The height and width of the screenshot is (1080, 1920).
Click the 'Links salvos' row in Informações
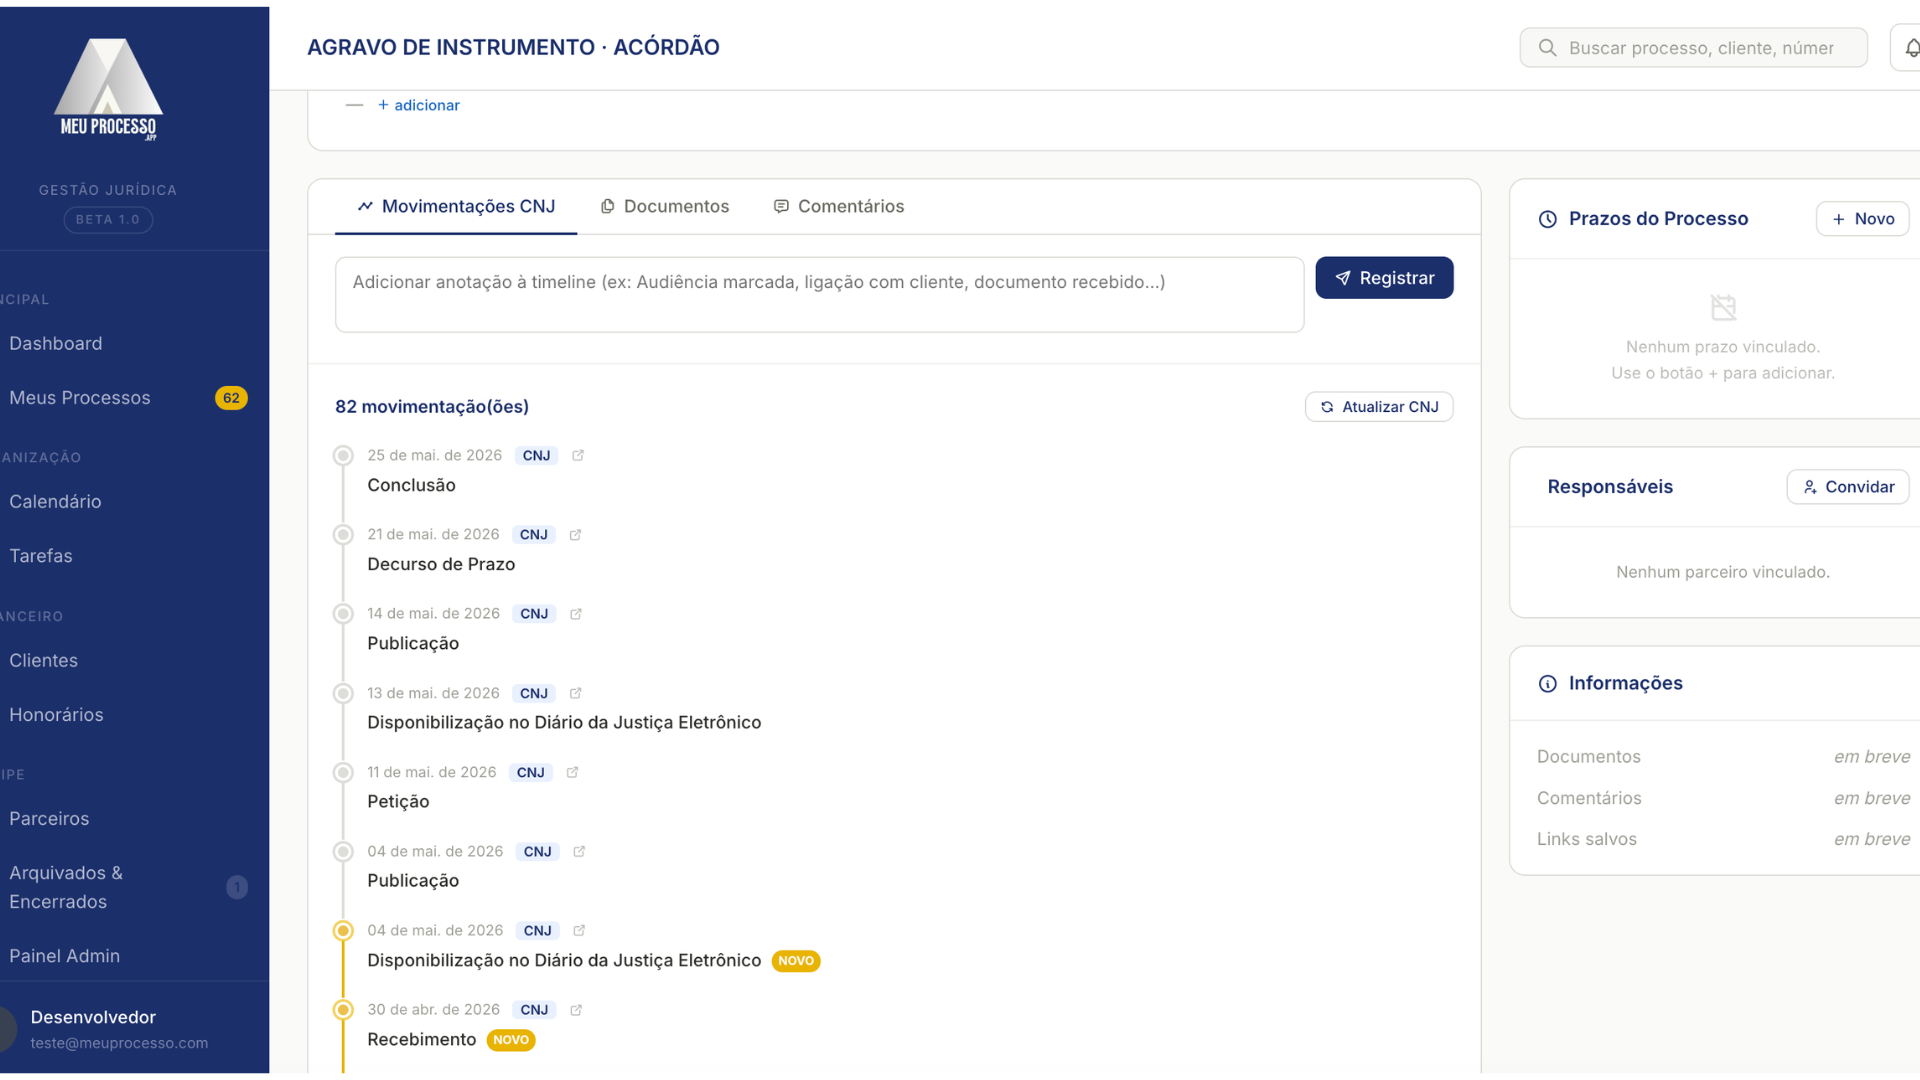point(1723,839)
